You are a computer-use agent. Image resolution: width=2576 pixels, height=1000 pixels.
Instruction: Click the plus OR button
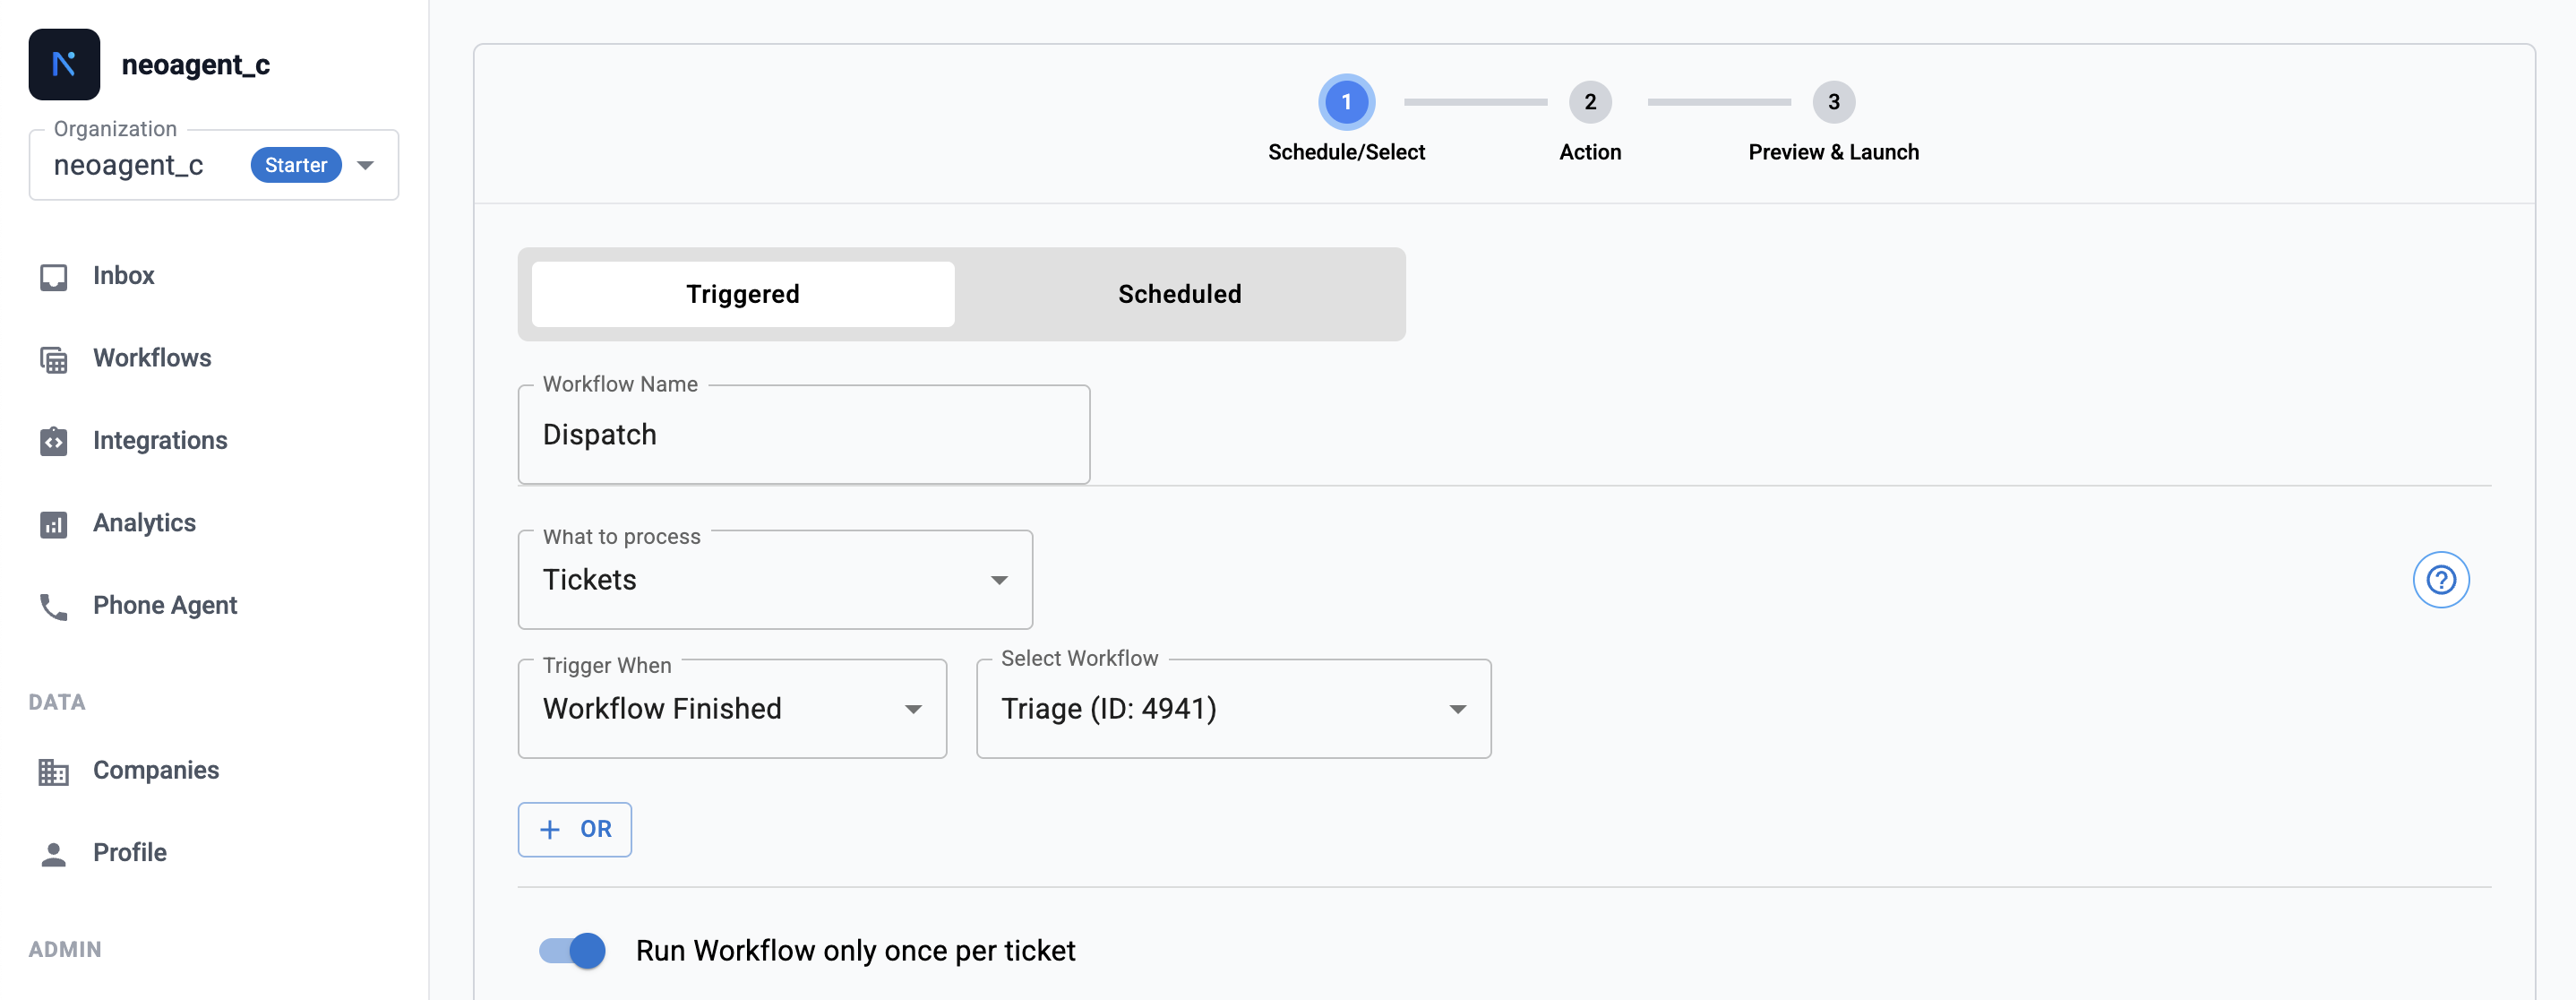click(x=574, y=829)
